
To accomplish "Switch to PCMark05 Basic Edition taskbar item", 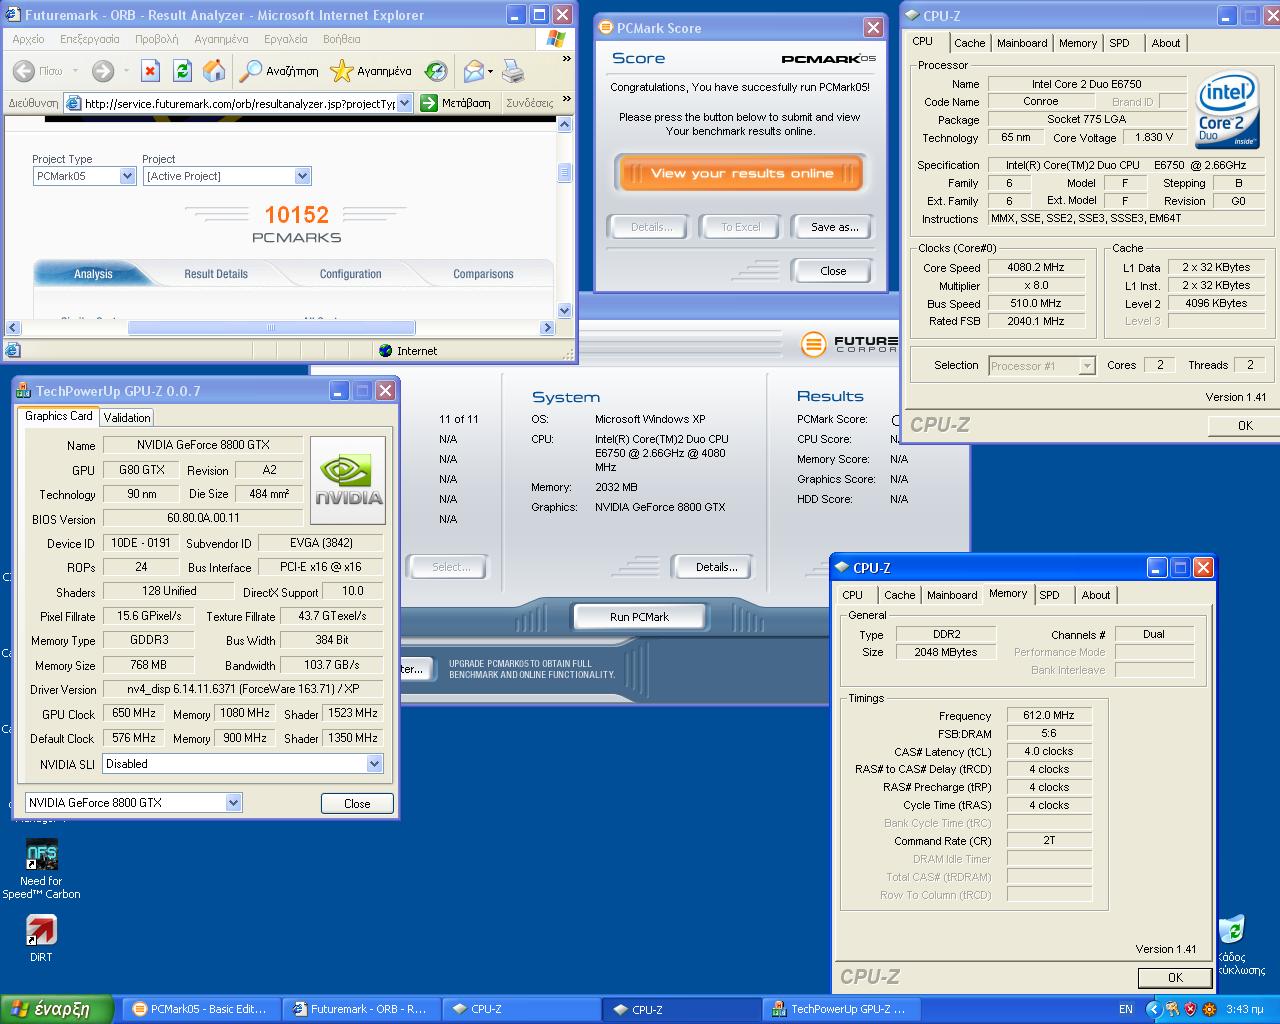I will click(x=199, y=1009).
